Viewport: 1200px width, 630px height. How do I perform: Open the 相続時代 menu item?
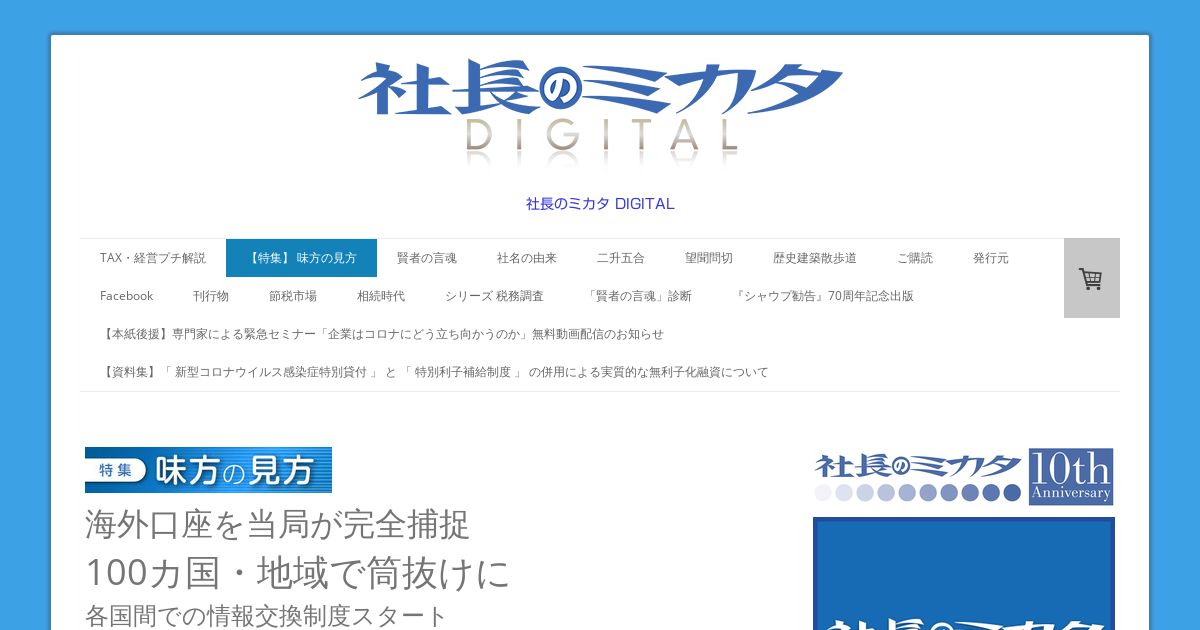coord(381,296)
